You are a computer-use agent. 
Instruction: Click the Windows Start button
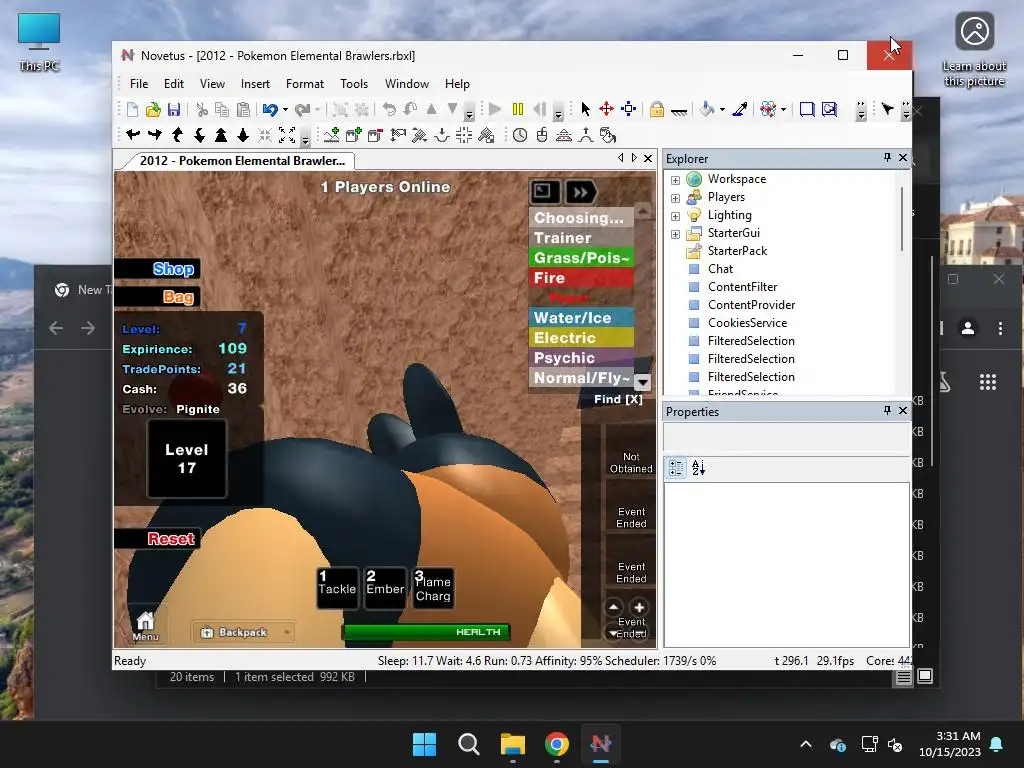[424, 744]
